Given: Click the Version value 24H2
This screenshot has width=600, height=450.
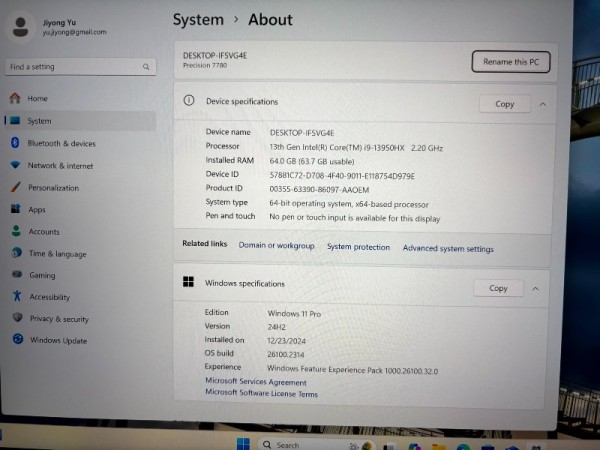Looking at the screenshot, I should click(x=276, y=328).
